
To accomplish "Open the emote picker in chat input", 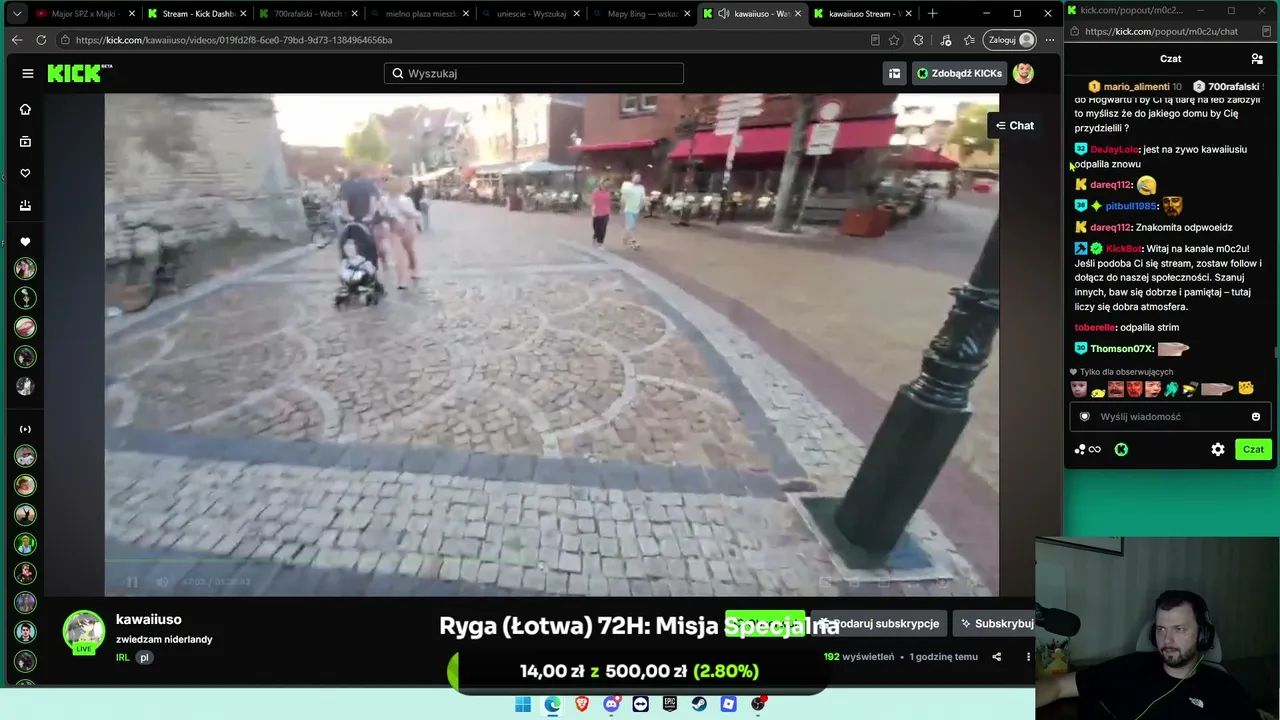I will point(1256,417).
